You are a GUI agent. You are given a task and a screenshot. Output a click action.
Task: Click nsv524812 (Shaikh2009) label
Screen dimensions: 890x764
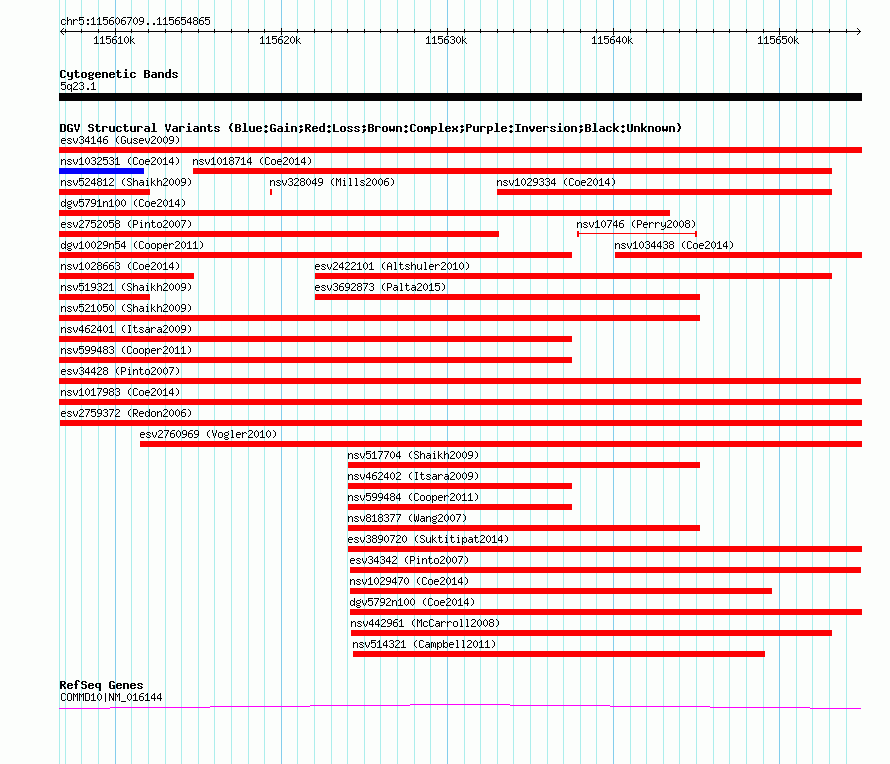[x=126, y=182]
